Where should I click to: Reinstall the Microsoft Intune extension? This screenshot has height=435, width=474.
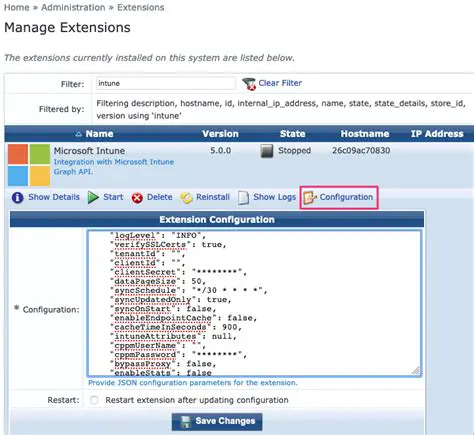click(213, 197)
